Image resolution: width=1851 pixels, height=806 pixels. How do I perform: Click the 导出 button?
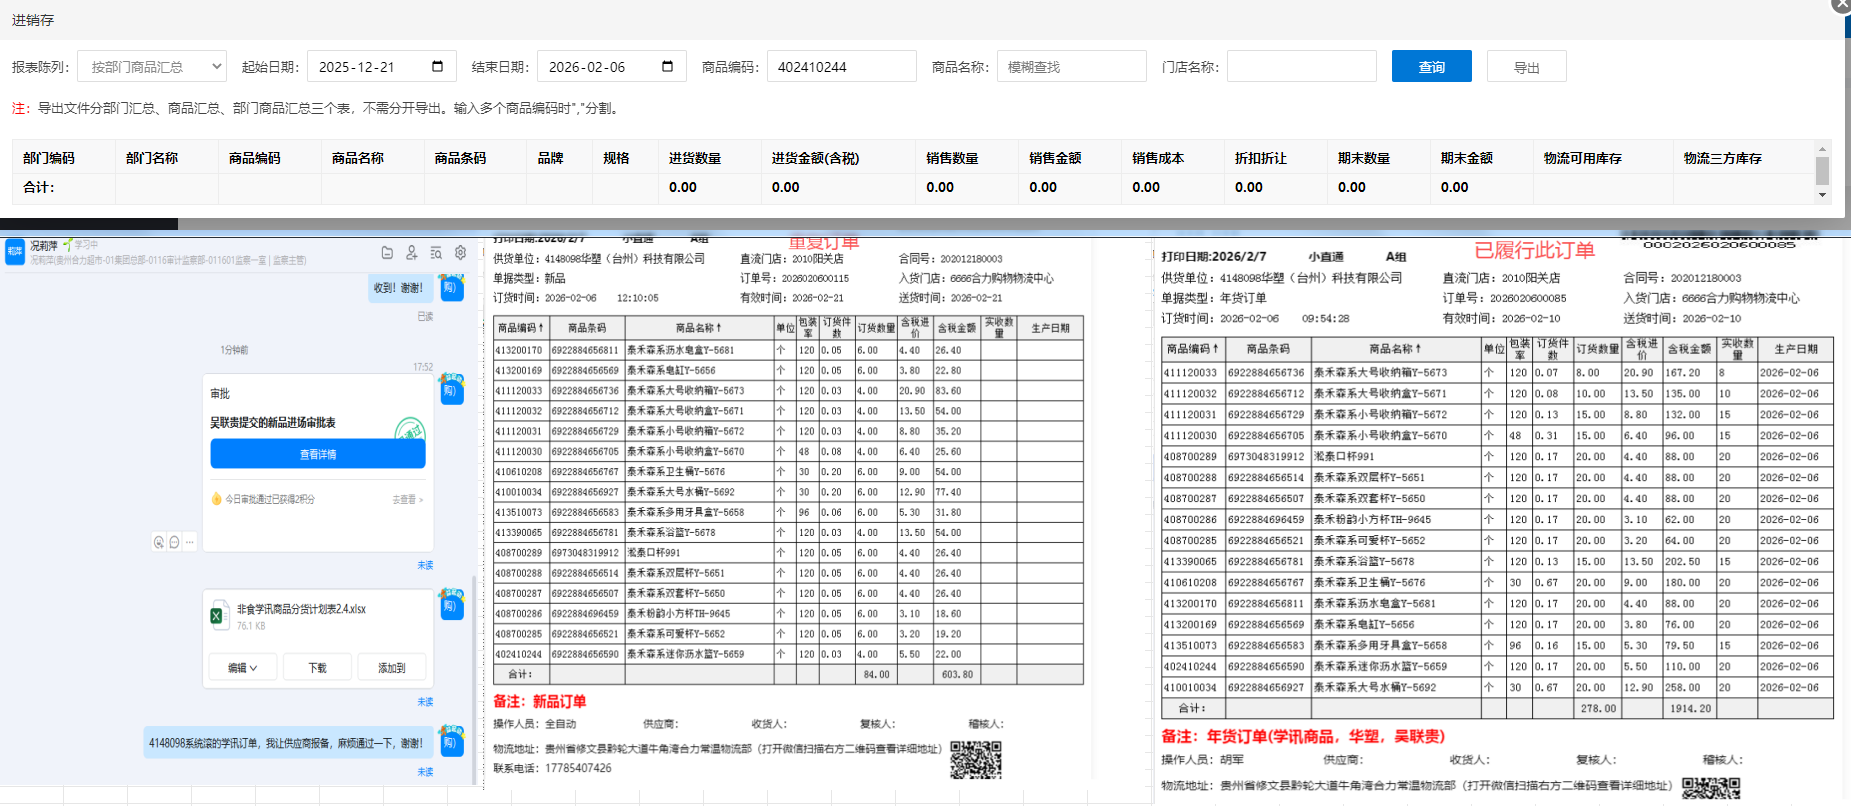pos(1526,67)
